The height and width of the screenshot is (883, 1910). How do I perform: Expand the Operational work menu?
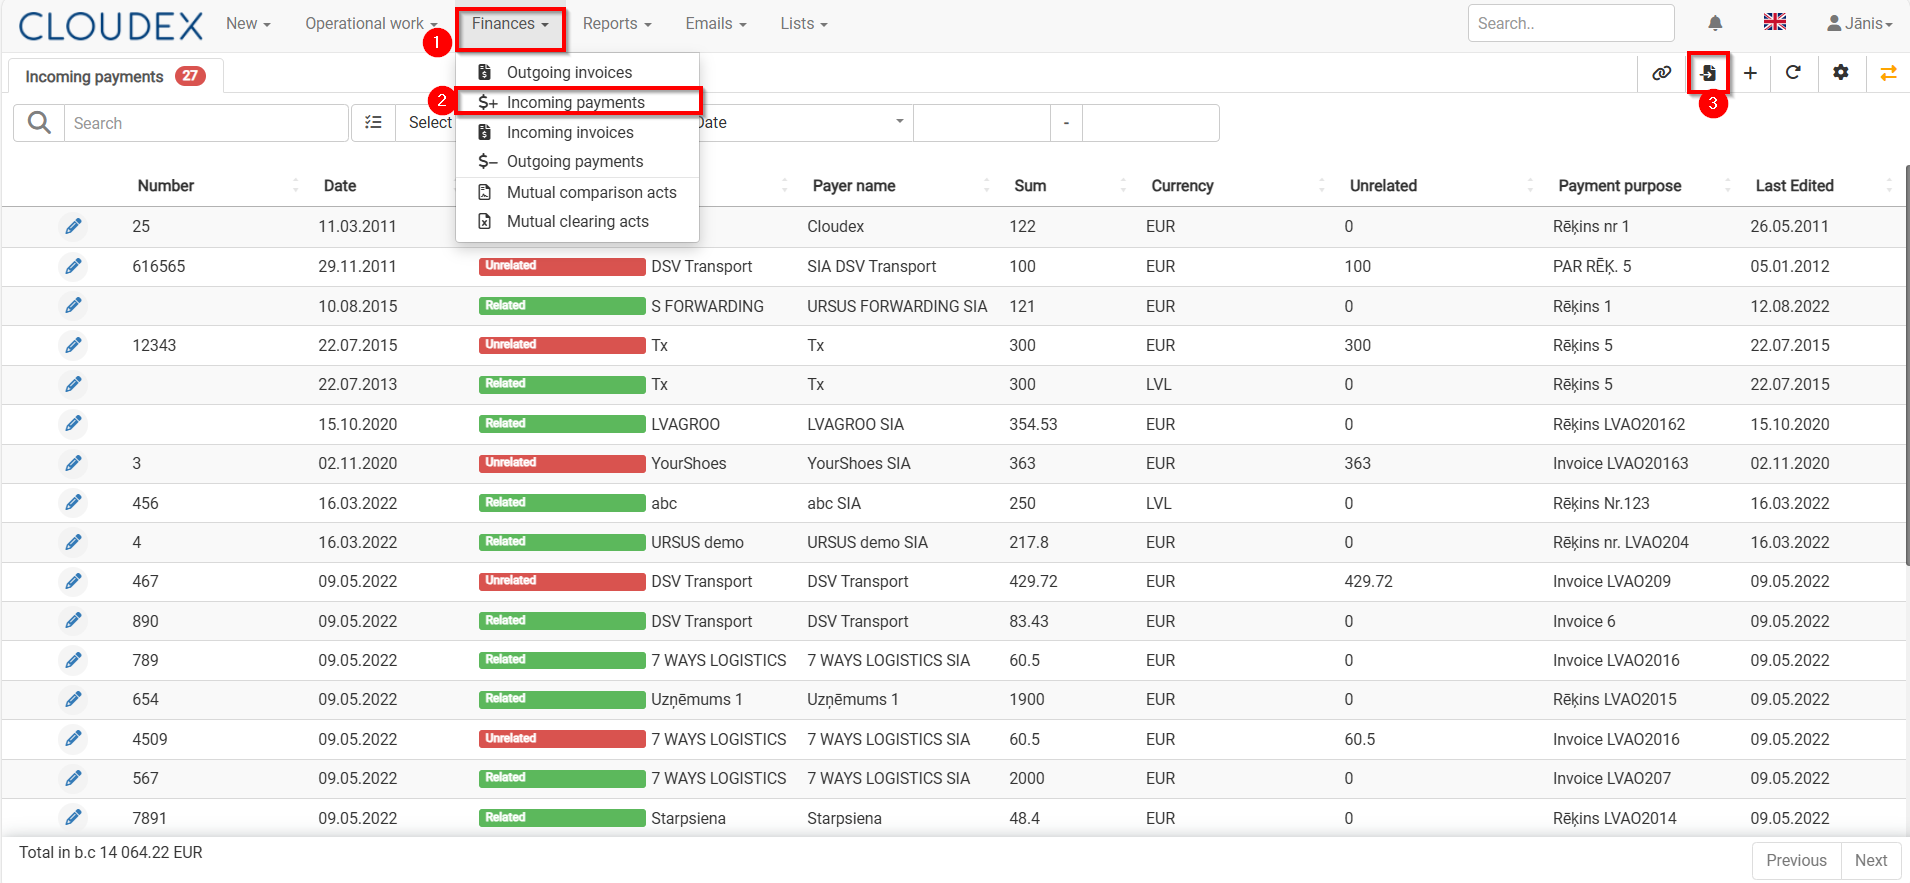[x=371, y=24]
